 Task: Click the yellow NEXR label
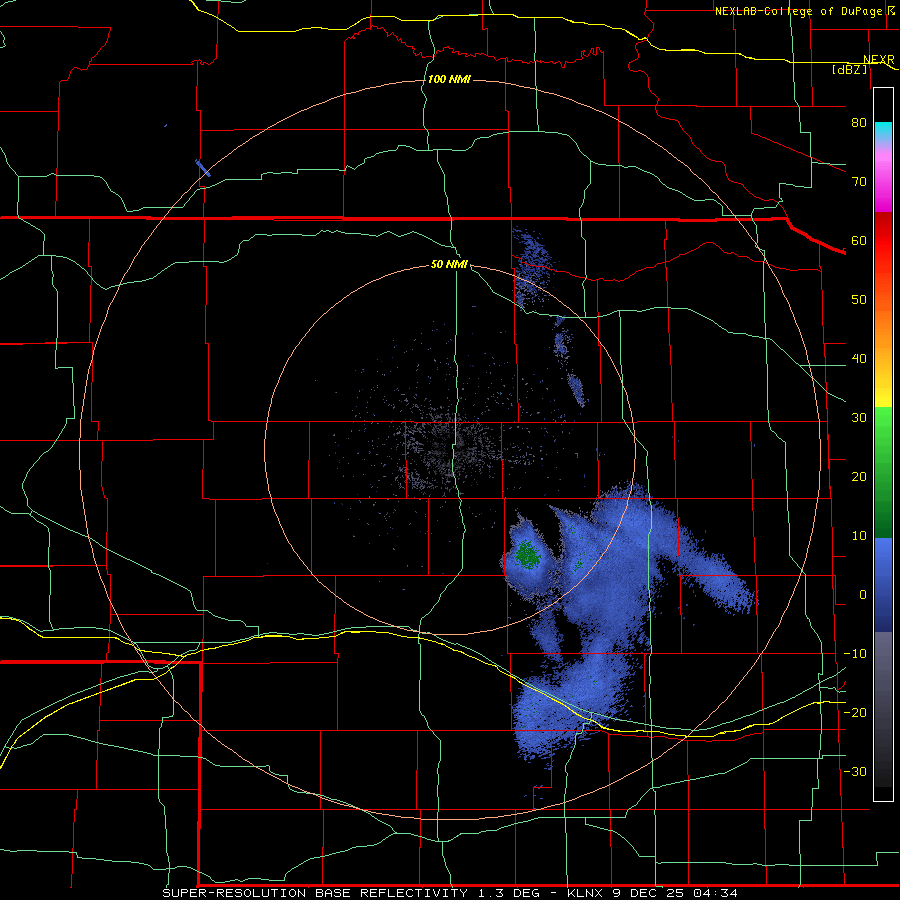(x=879, y=60)
